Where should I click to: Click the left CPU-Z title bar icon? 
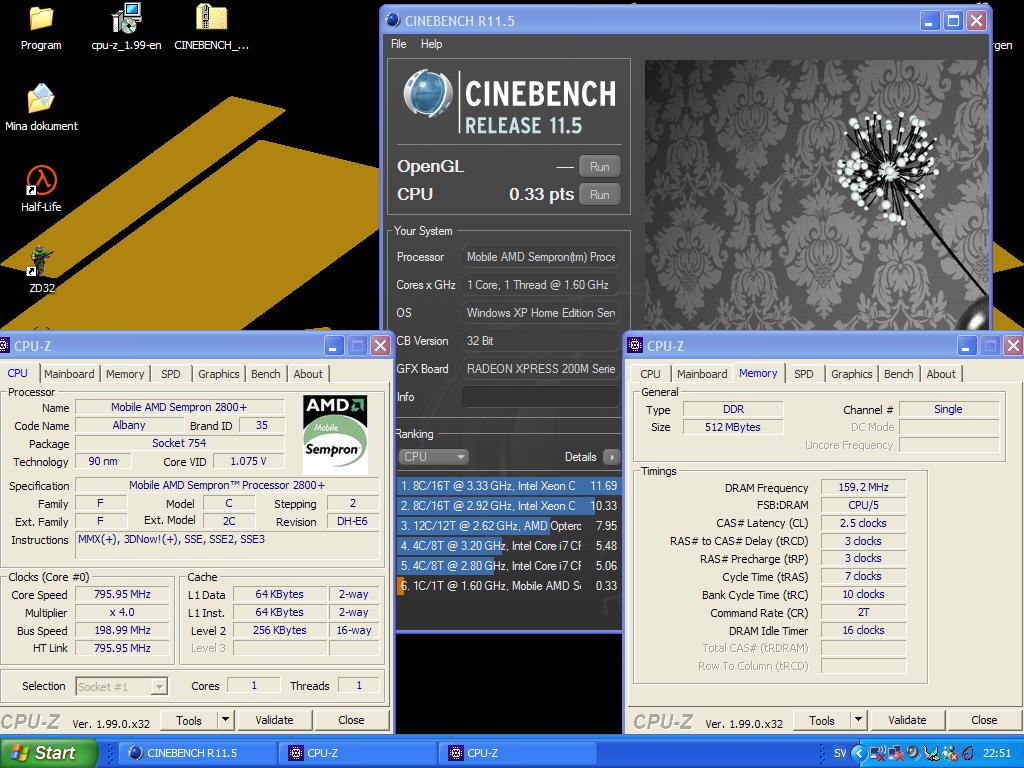(5, 345)
